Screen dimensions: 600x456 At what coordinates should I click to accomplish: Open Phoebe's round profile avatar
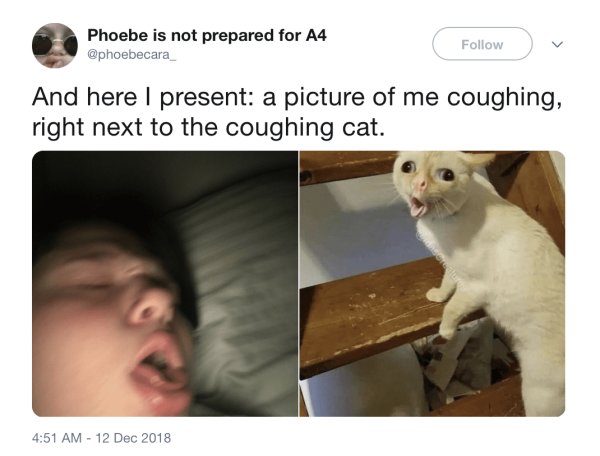point(55,46)
